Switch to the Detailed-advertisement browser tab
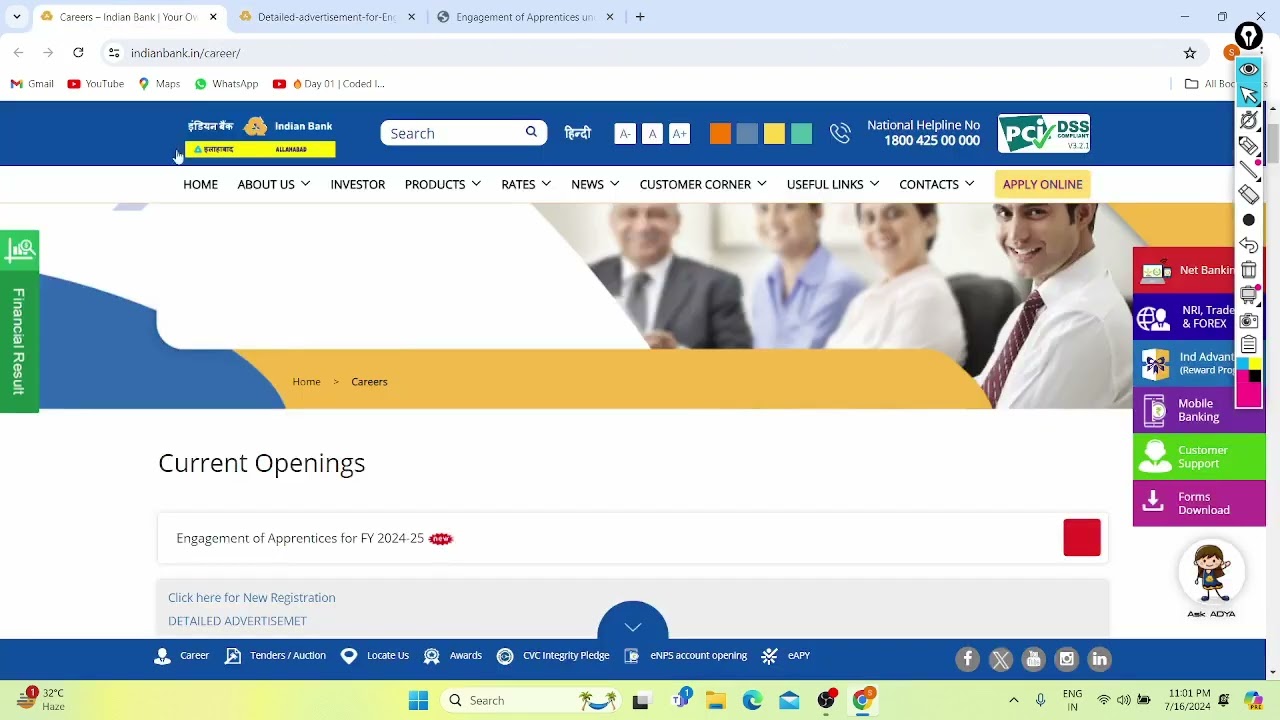Viewport: 1280px width, 720px height. [x=327, y=17]
